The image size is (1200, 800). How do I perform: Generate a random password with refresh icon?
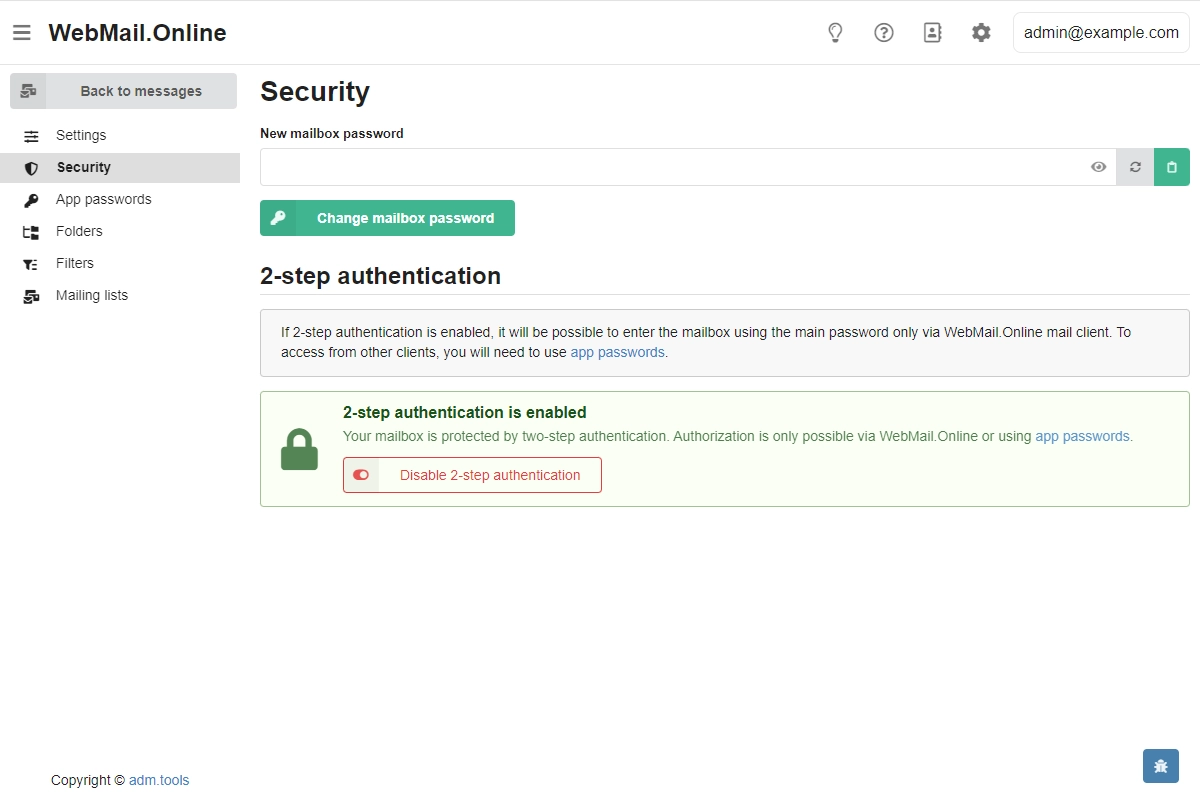pos(1135,167)
